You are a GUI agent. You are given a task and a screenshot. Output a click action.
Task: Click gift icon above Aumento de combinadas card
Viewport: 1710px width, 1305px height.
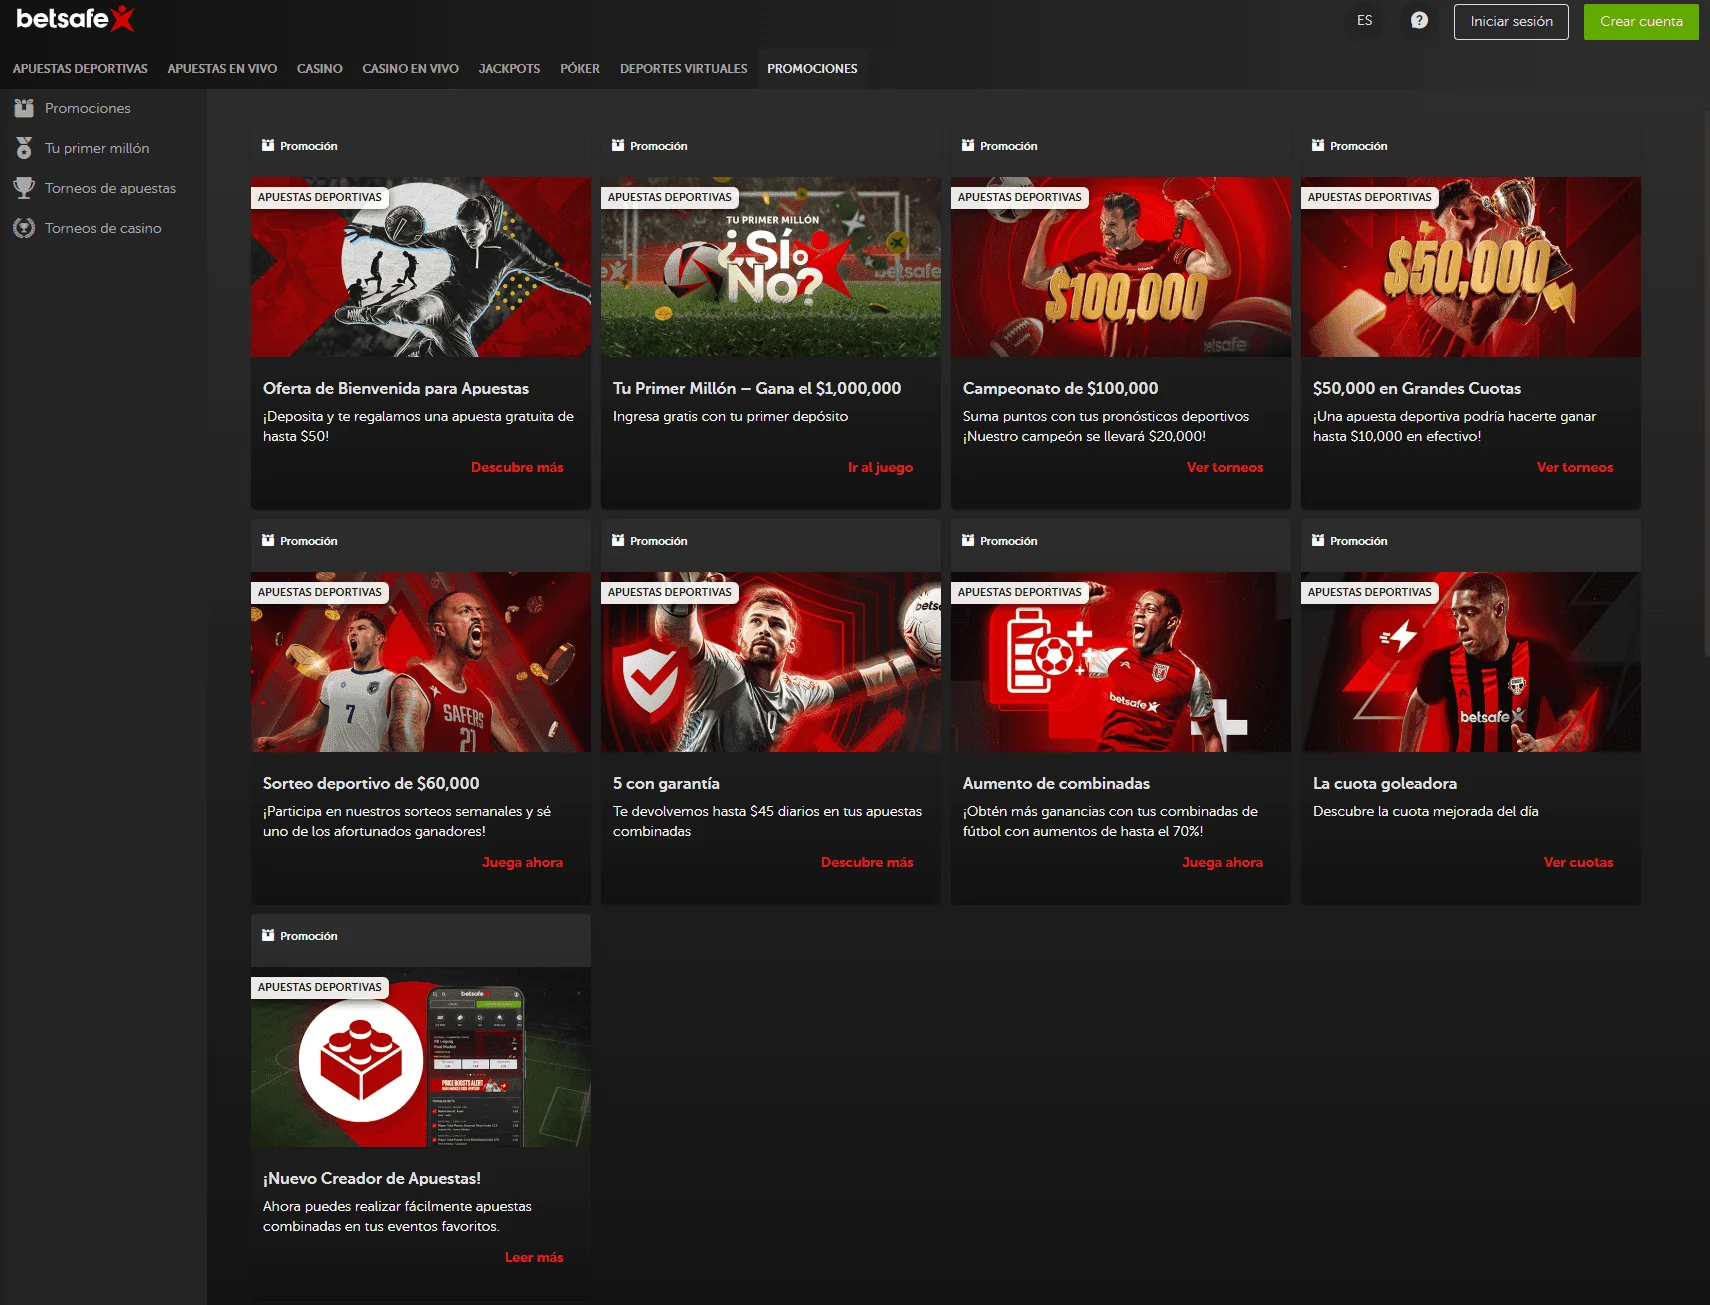pyautogui.click(x=968, y=541)
